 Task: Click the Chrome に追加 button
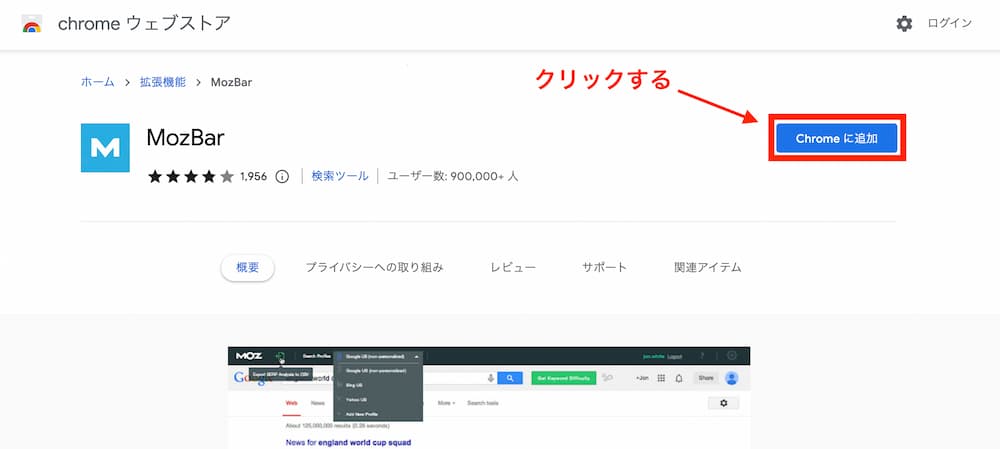[837, 138]
